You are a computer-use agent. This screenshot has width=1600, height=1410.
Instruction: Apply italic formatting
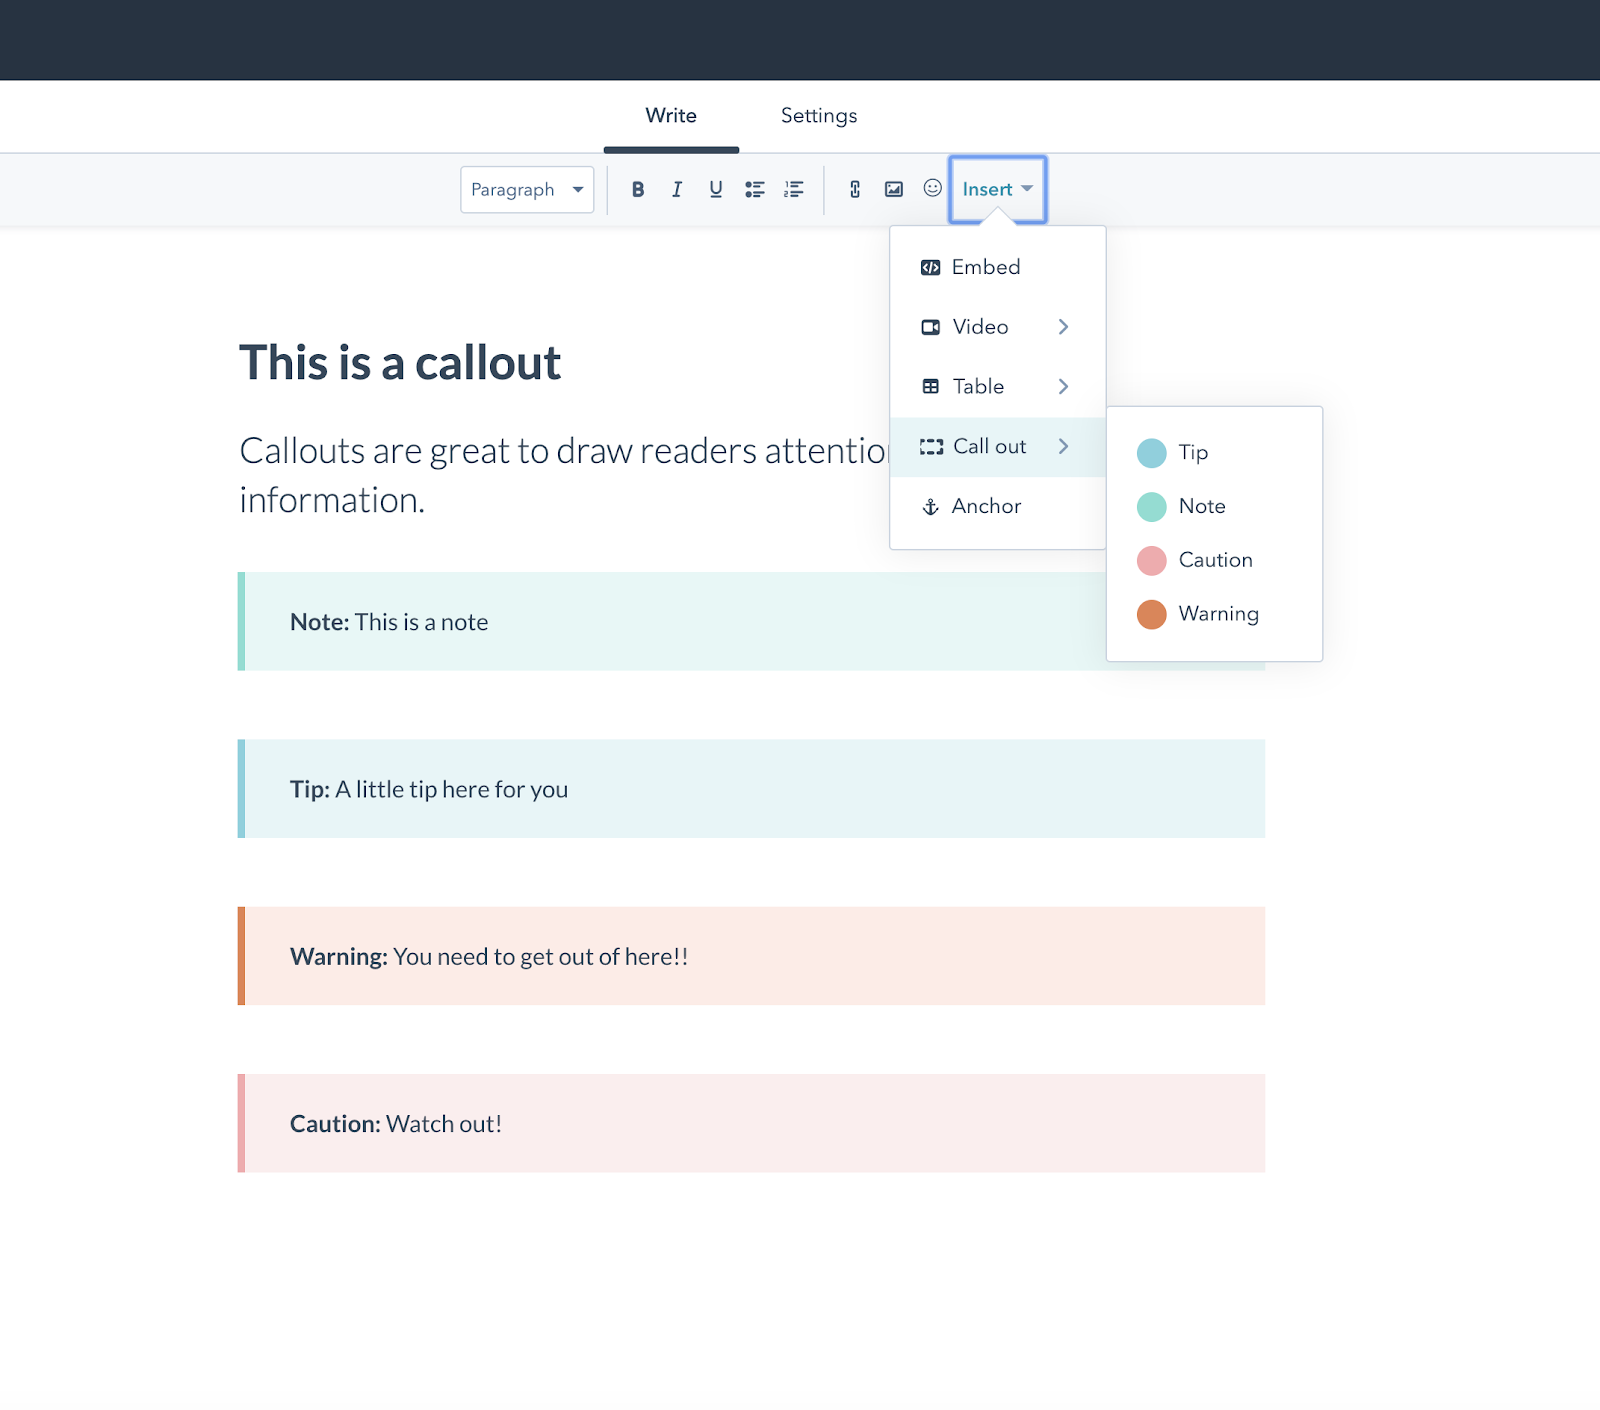677,189
